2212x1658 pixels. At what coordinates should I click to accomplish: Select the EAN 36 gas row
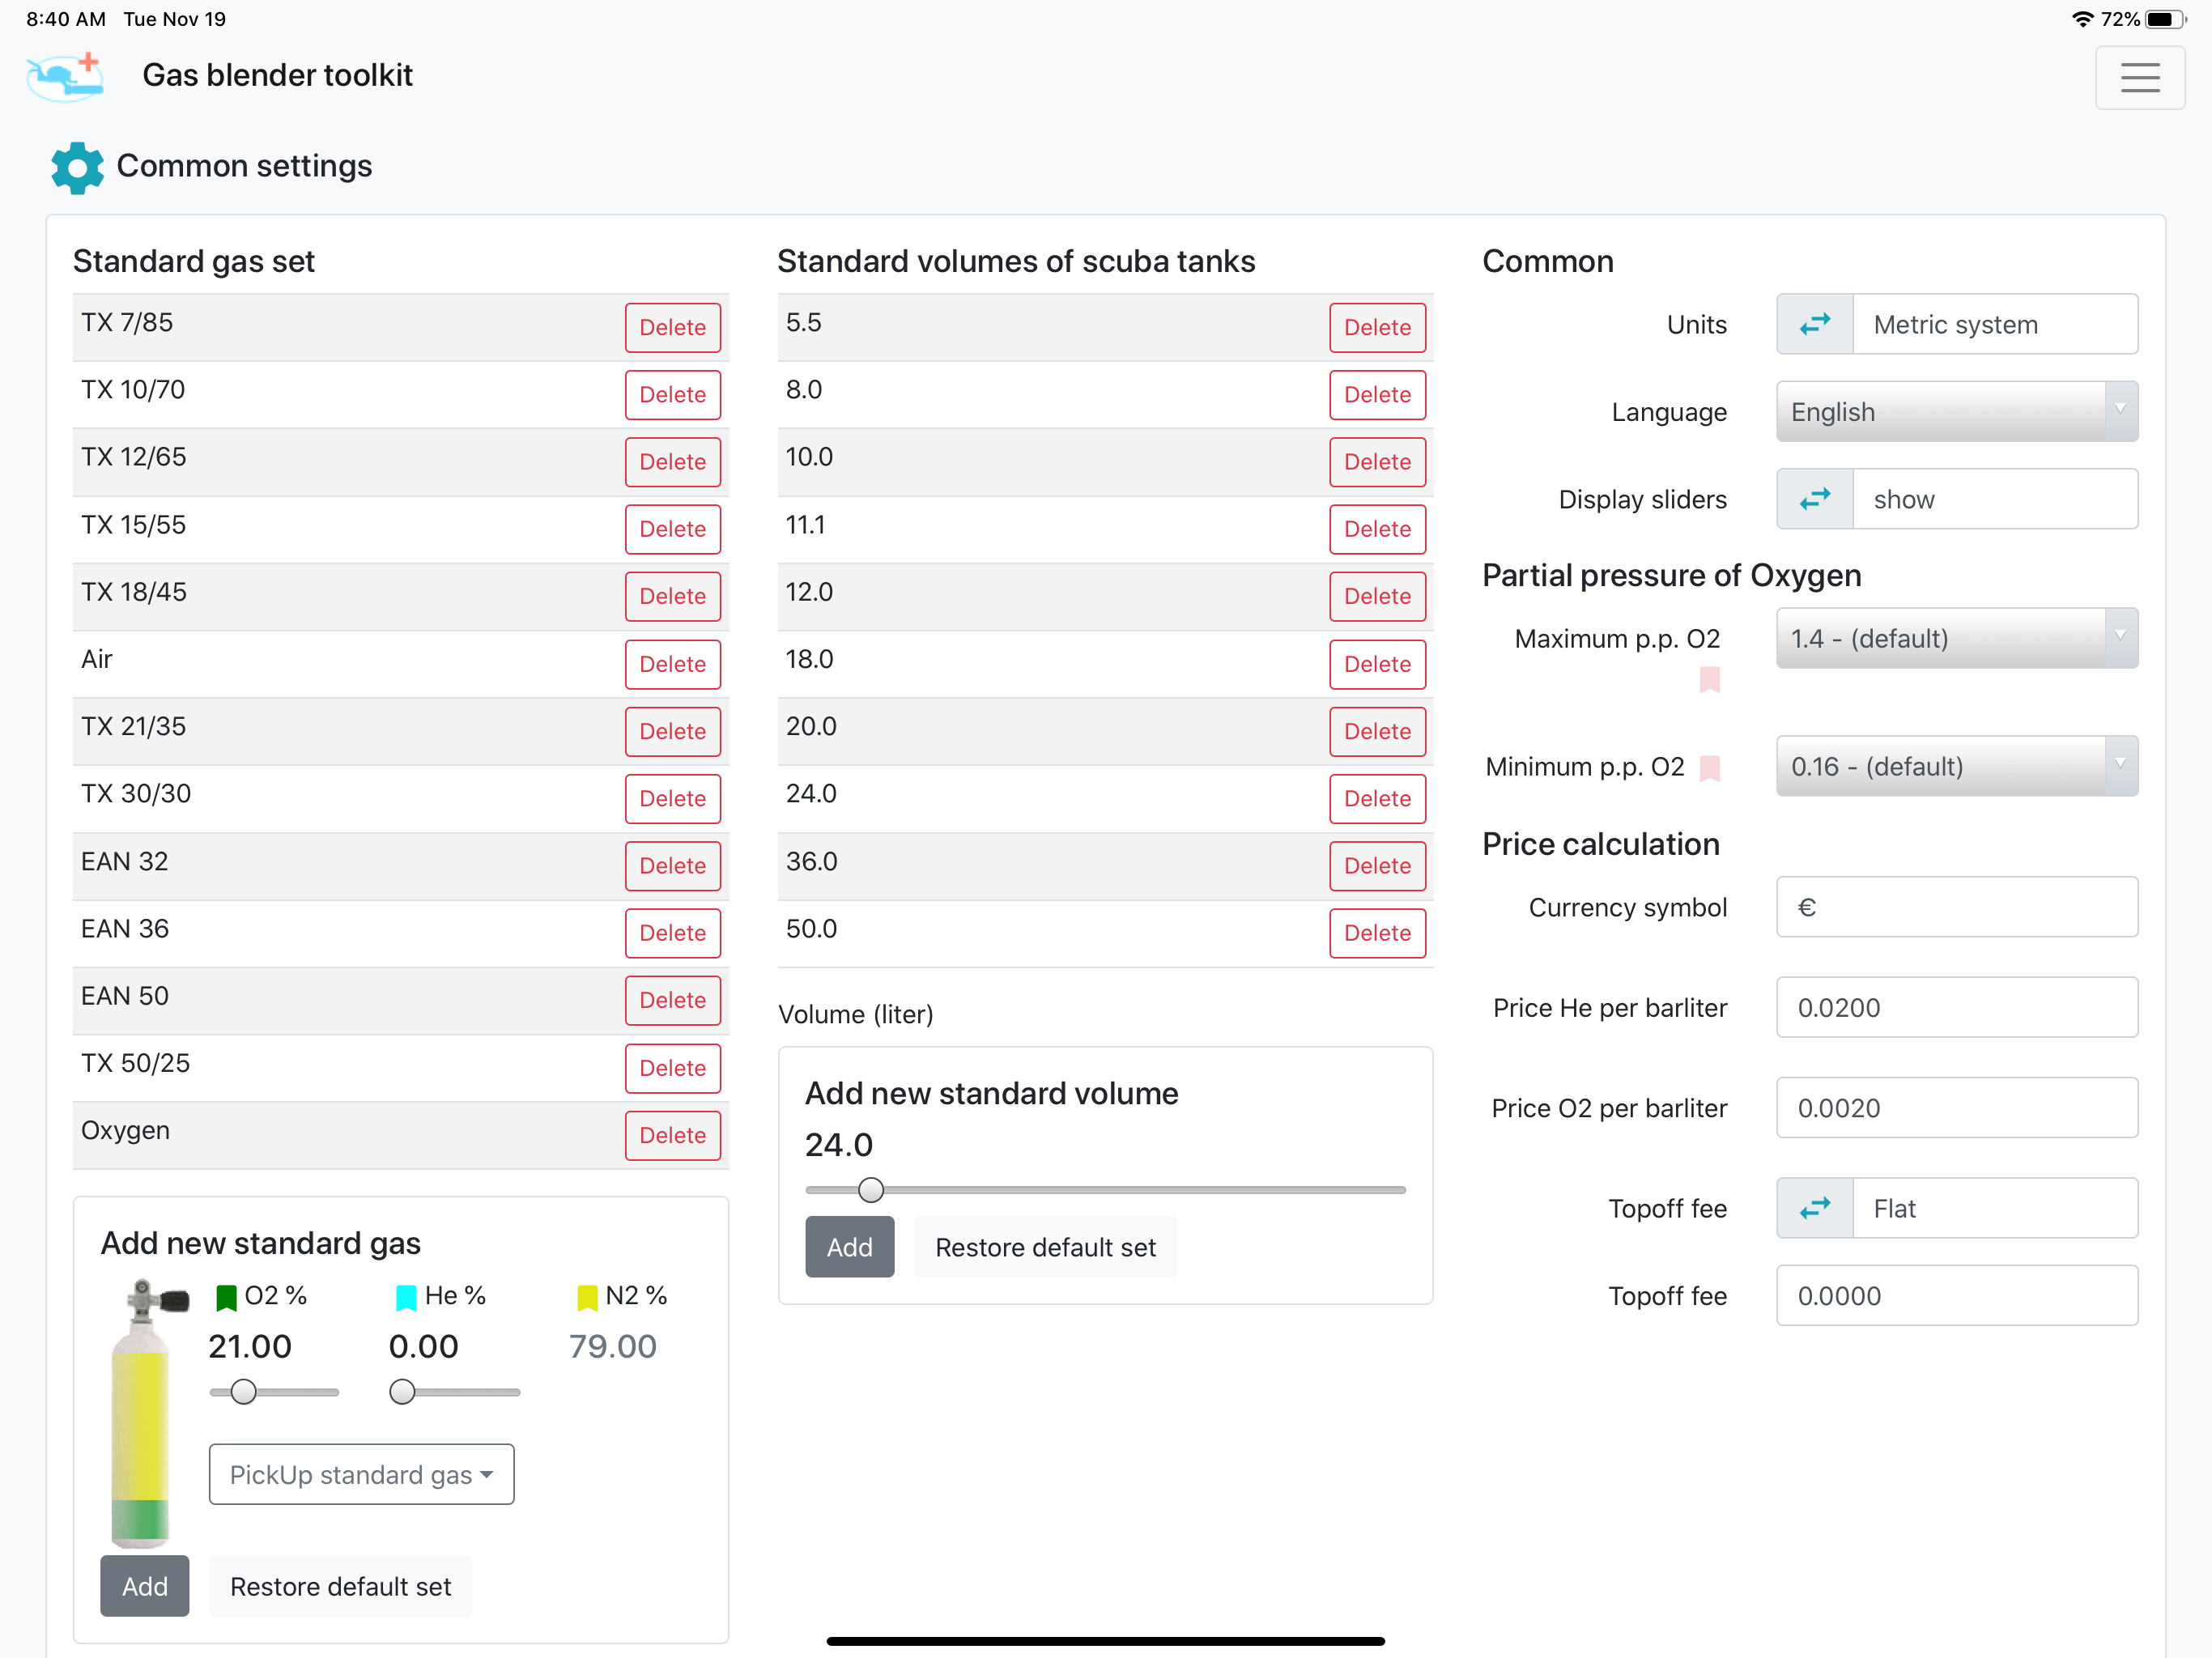tap(400, 933)
